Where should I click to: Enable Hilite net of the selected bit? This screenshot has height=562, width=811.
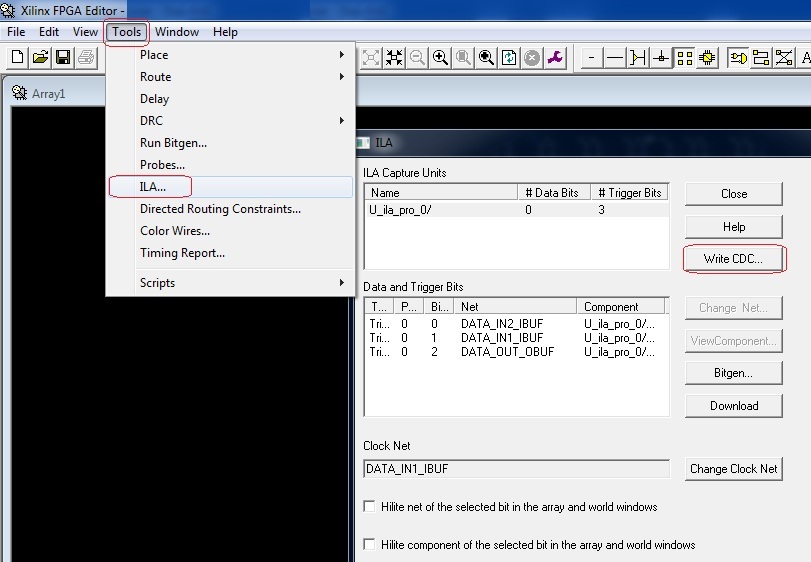(370, 507)
